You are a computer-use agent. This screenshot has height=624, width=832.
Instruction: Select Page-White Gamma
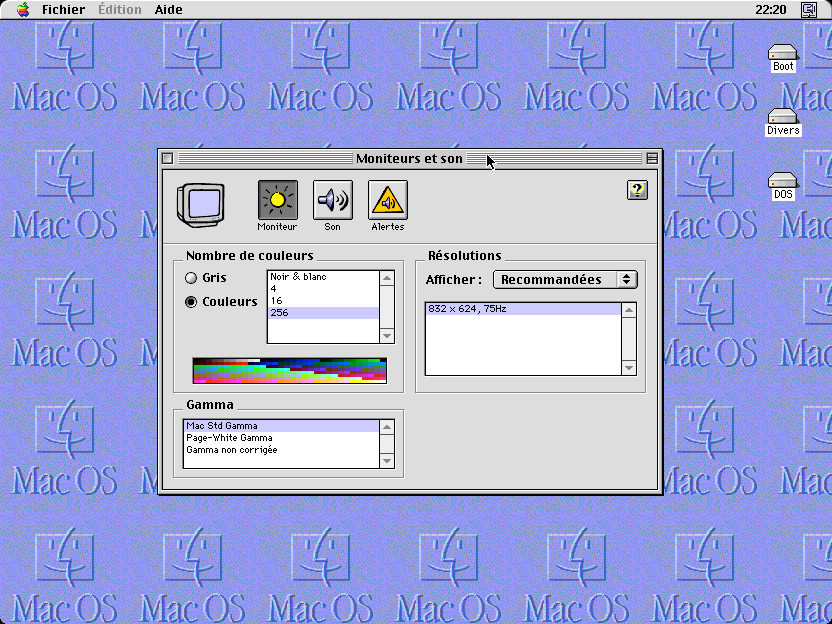coord(281,438)
